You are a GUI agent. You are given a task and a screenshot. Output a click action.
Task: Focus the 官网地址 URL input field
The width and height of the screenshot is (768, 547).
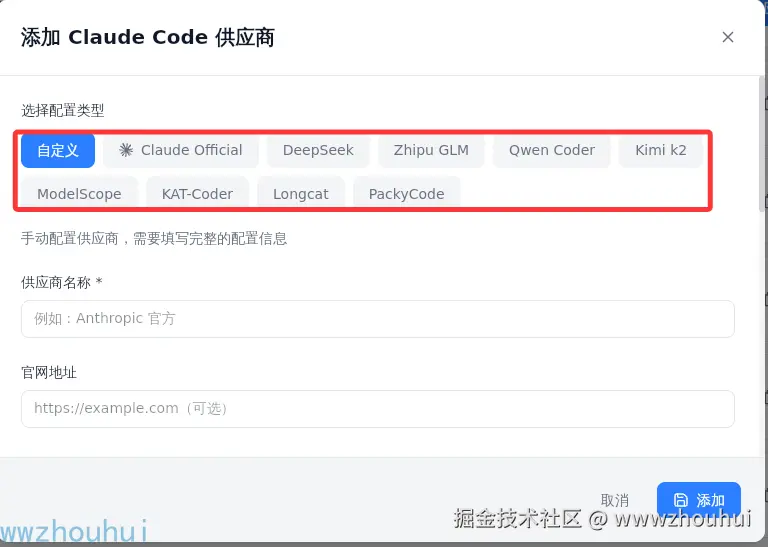[378, 409]
